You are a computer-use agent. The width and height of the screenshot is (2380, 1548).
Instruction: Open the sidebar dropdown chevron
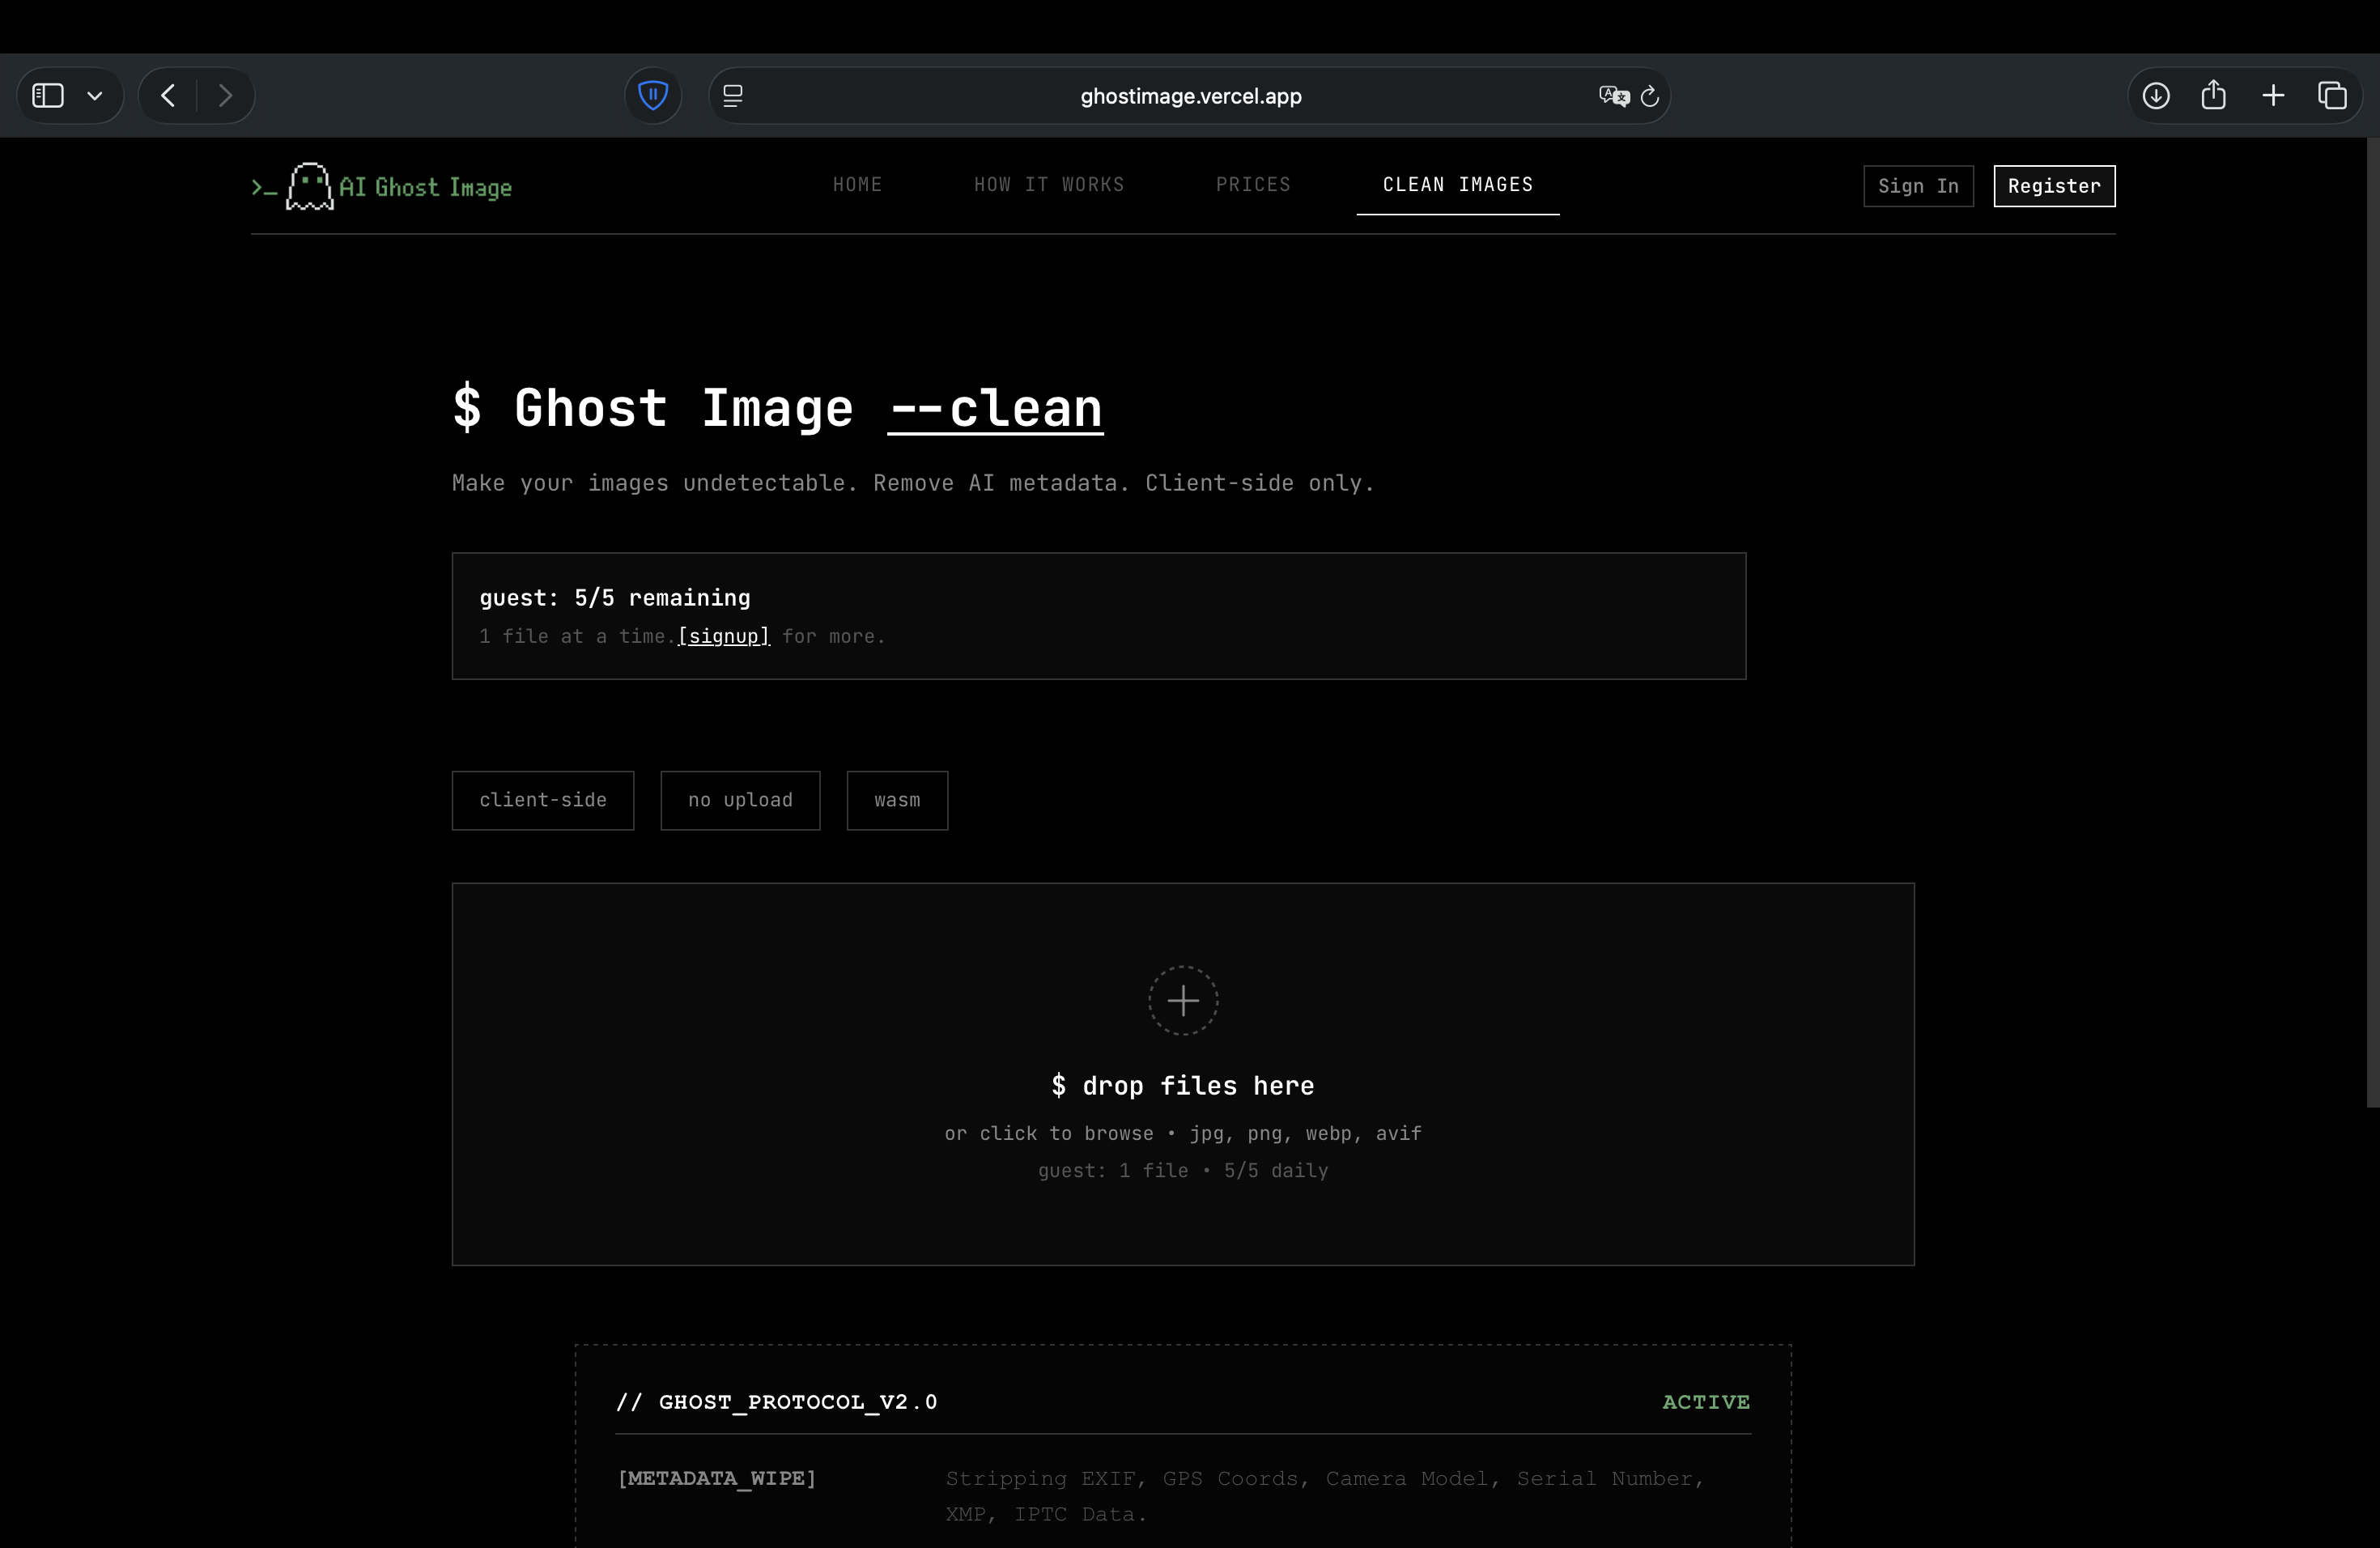pyautogui.click(x=95, y=95)
